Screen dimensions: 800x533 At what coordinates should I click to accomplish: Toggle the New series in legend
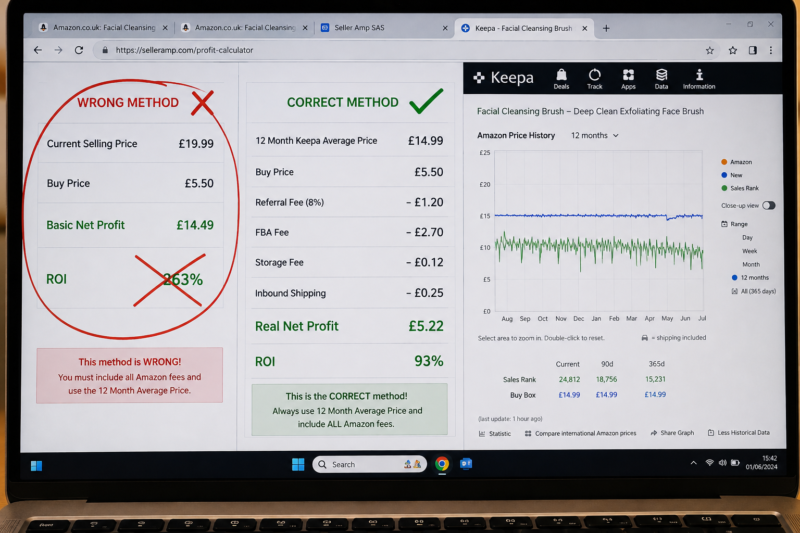[732, 175]
